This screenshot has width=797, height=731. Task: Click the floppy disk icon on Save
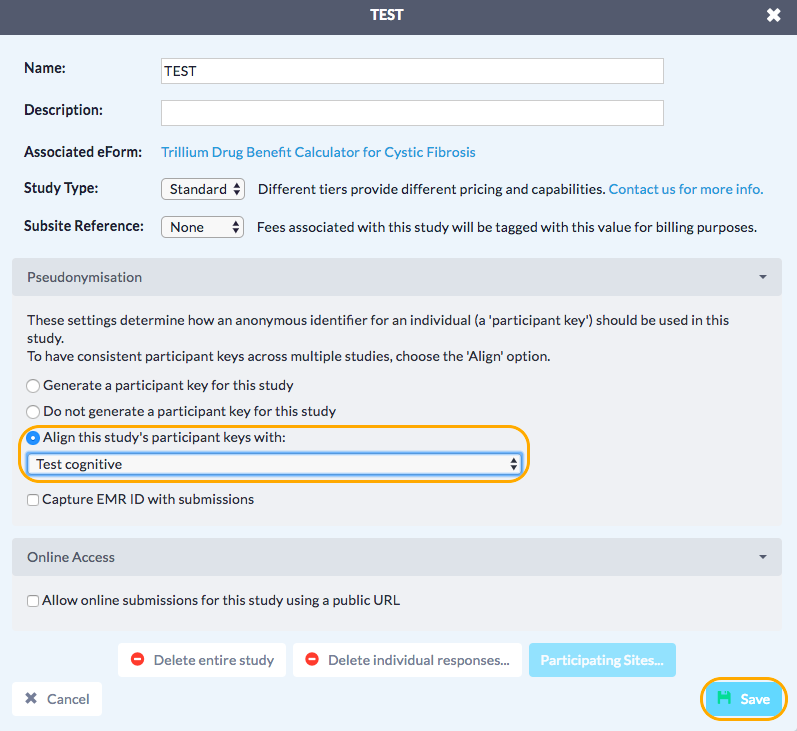724,699
